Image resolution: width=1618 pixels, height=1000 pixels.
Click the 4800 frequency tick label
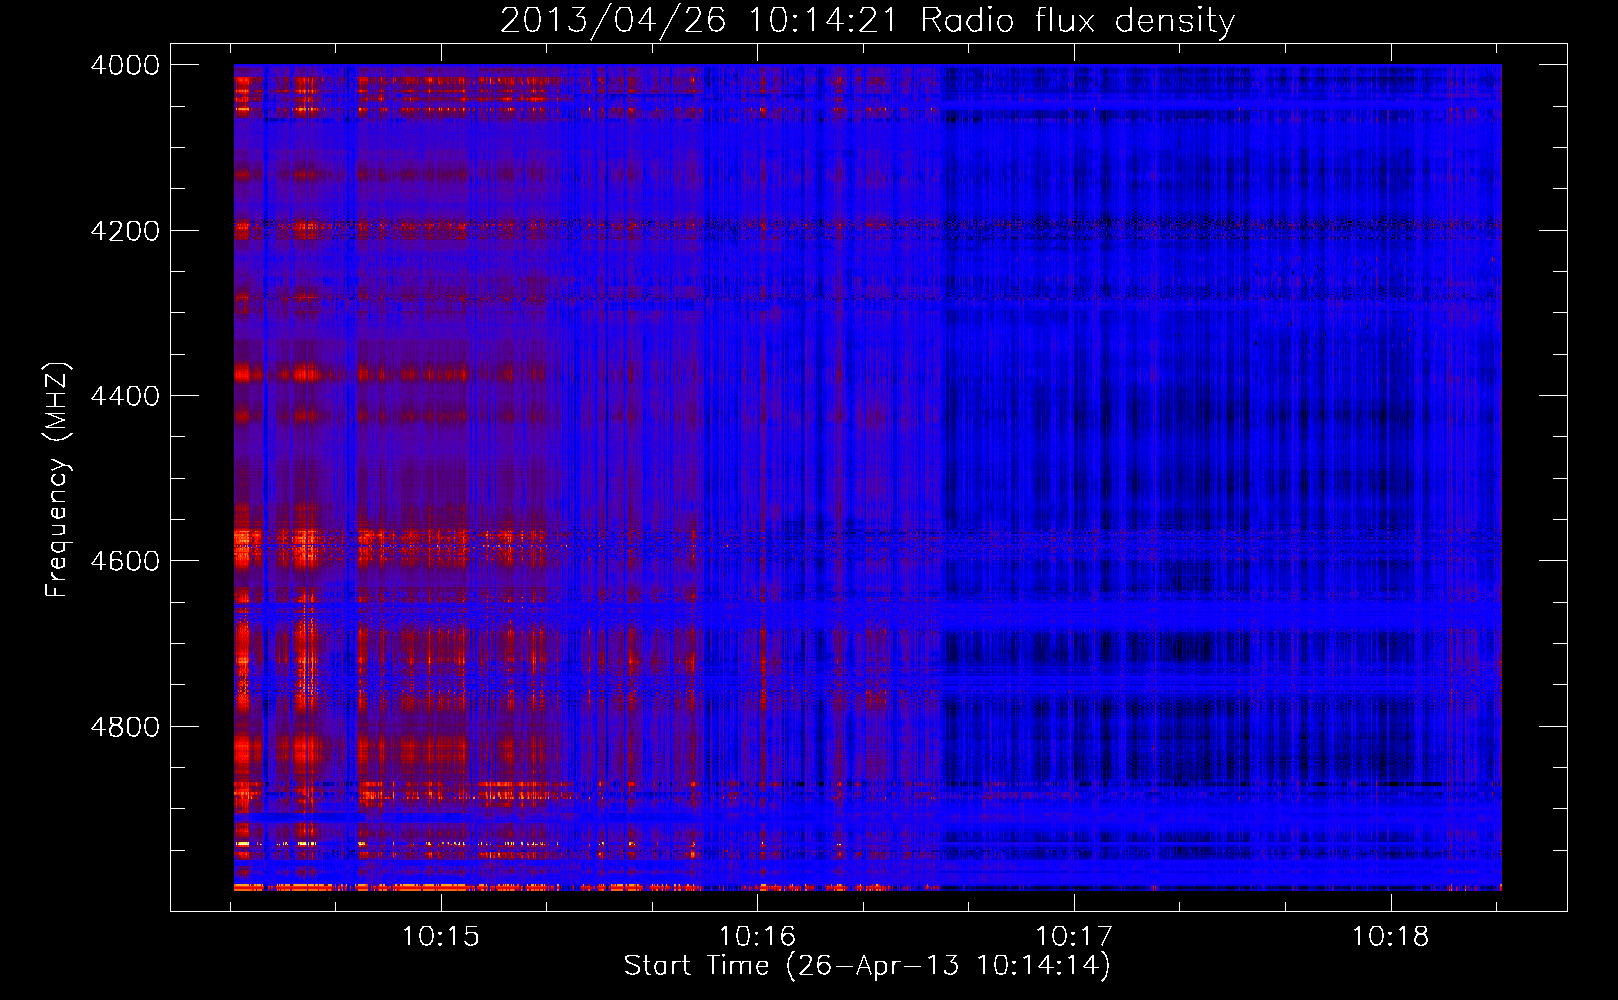pyautogui.click(x=125, y=727)
